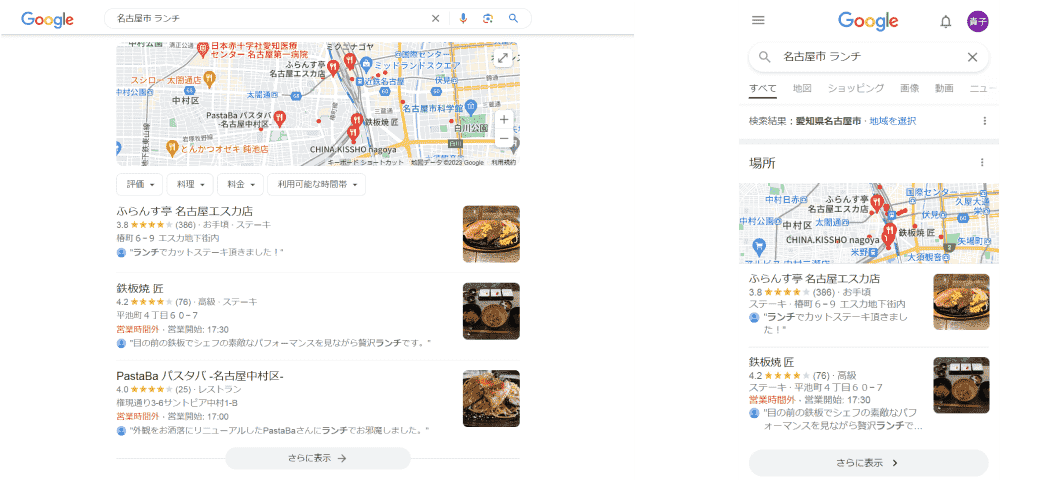Select 地図 tab
1050x480 pixels.
pyautogui.click(x=802, y=88)
